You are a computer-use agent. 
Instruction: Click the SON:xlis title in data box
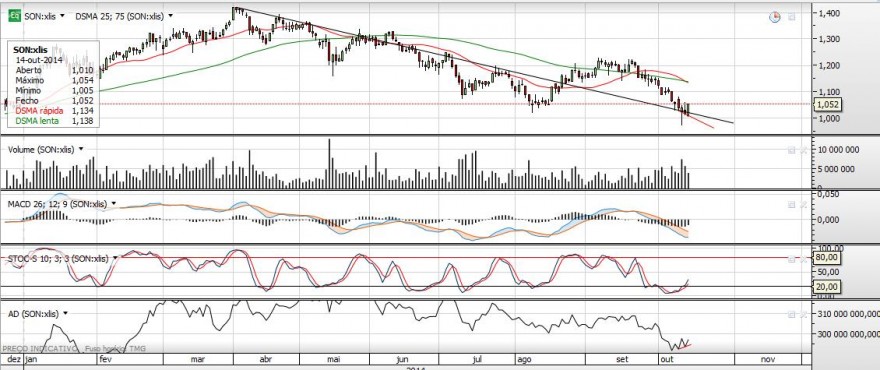pos(31,50)
